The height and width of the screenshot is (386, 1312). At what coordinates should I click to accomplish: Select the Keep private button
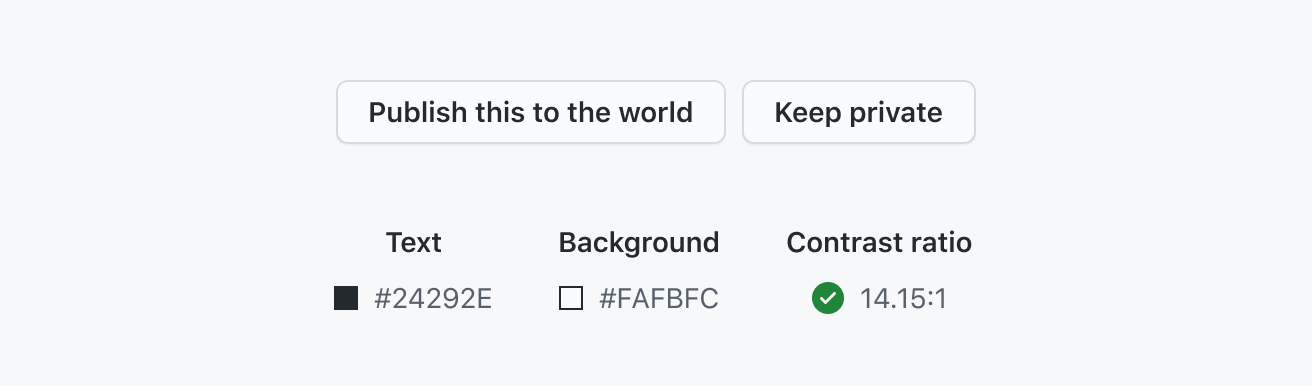859,112
